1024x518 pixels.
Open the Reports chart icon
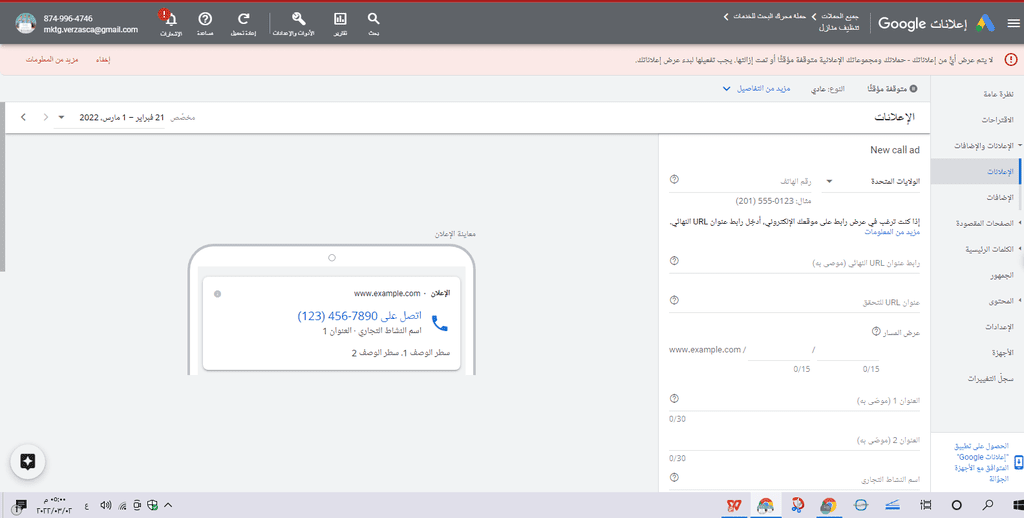point(340,23)
